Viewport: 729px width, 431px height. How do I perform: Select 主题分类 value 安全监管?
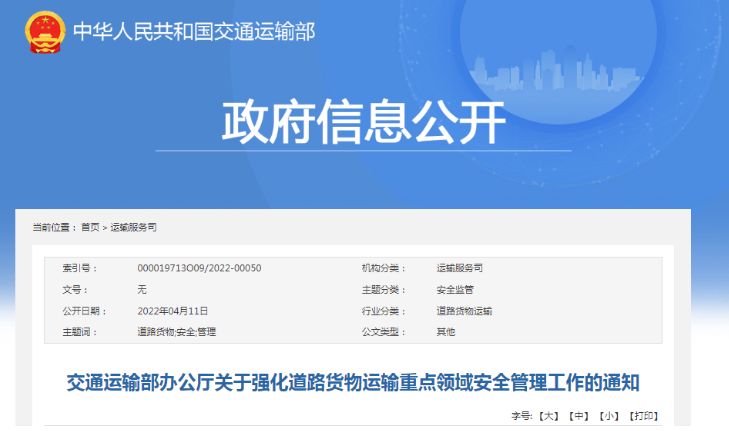tap(455, 290)
